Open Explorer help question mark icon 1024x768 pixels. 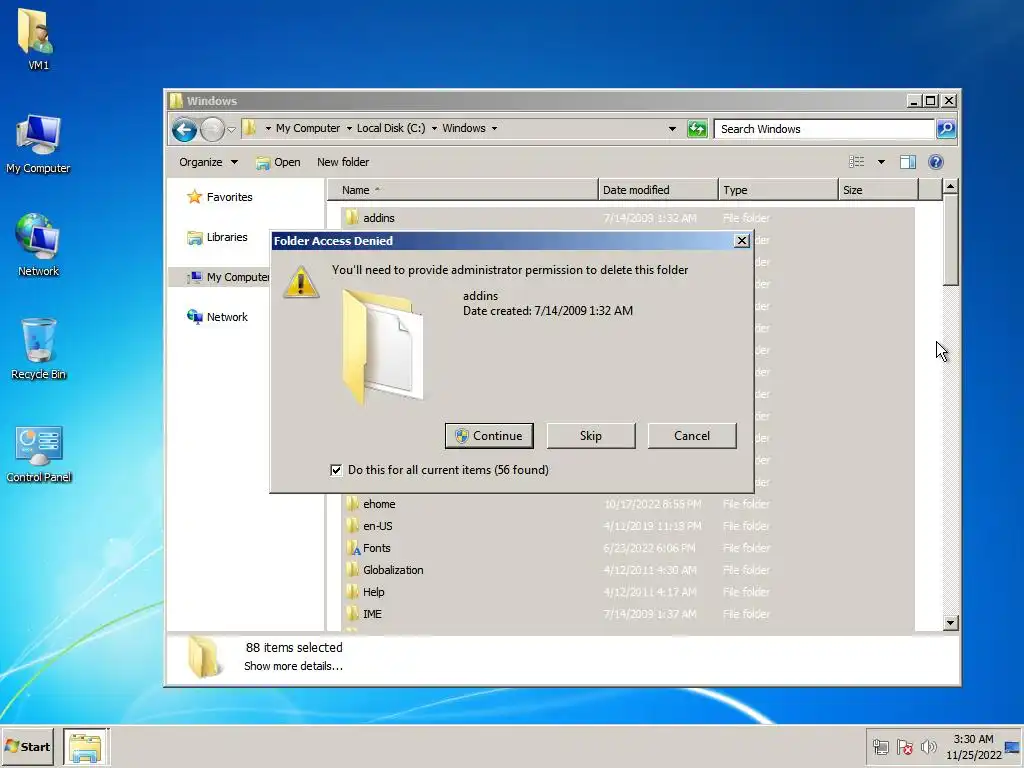click(x=935, y=162)
